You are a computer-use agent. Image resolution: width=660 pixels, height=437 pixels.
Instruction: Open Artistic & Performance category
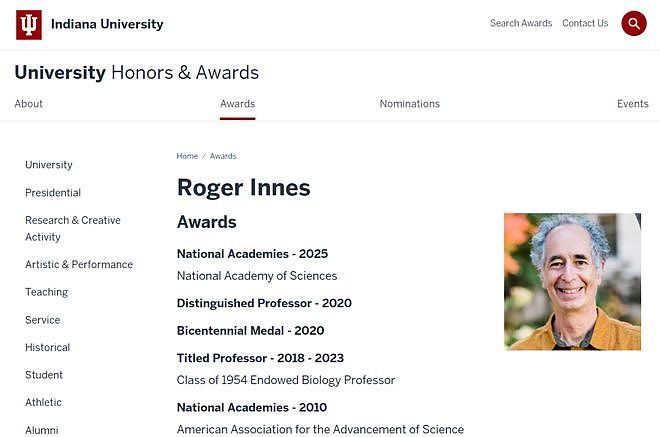tap(79, 264)
